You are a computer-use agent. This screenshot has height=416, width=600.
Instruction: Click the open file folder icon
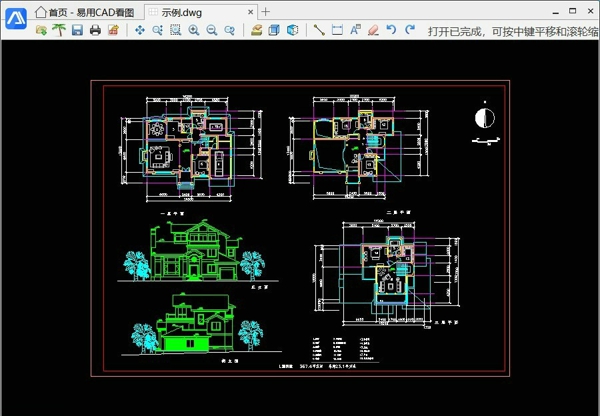point(41,31)
